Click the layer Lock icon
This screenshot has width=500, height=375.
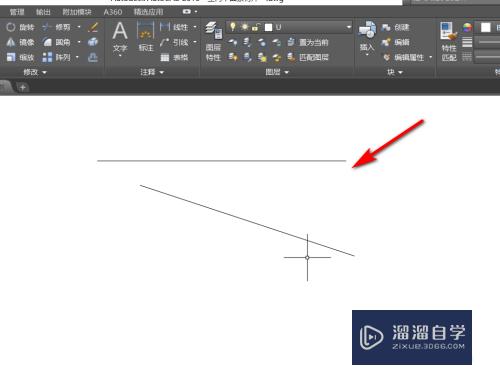(x=276, y=42)
